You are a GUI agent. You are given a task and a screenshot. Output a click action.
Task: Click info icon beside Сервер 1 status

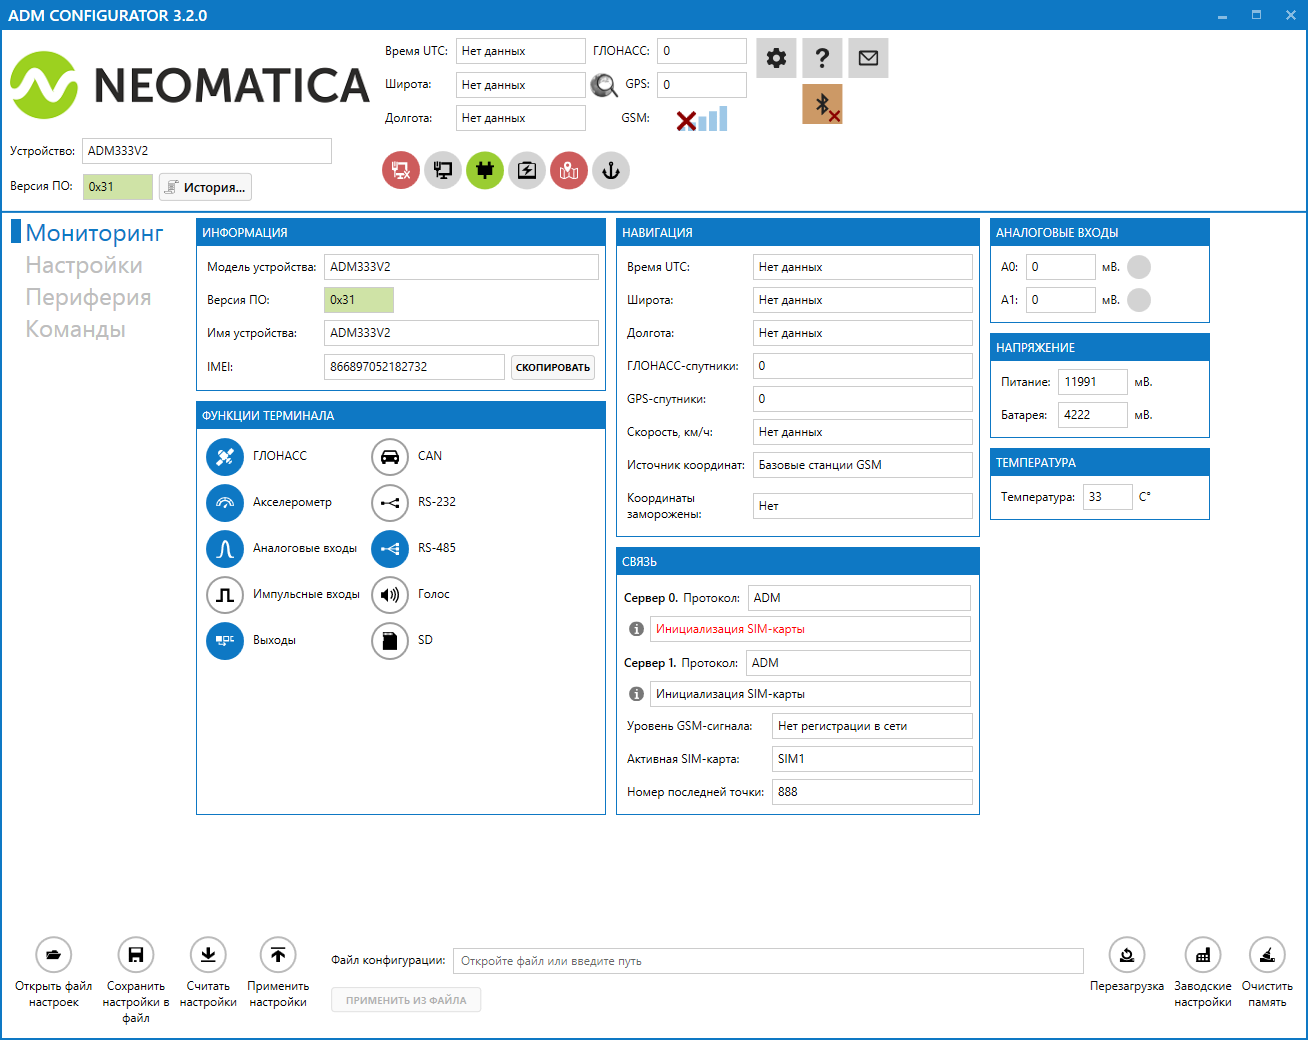(636, 694)
